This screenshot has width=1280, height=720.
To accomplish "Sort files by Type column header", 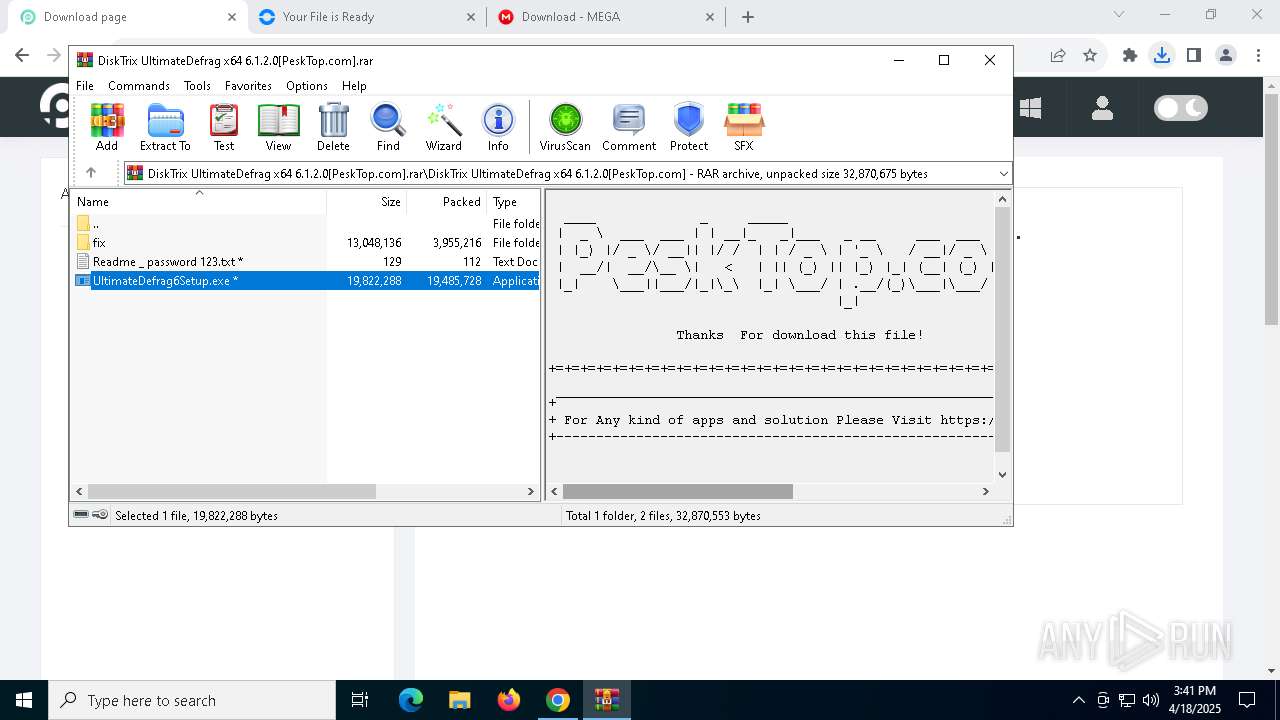I will coord(514,201).
